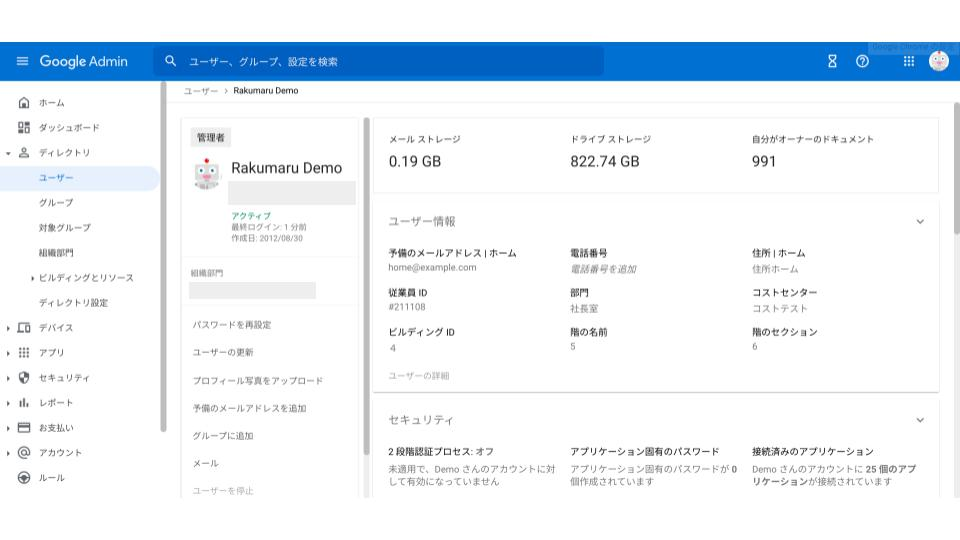Click 接続済みのアプリケーション heading

click(x=812, y=452)
